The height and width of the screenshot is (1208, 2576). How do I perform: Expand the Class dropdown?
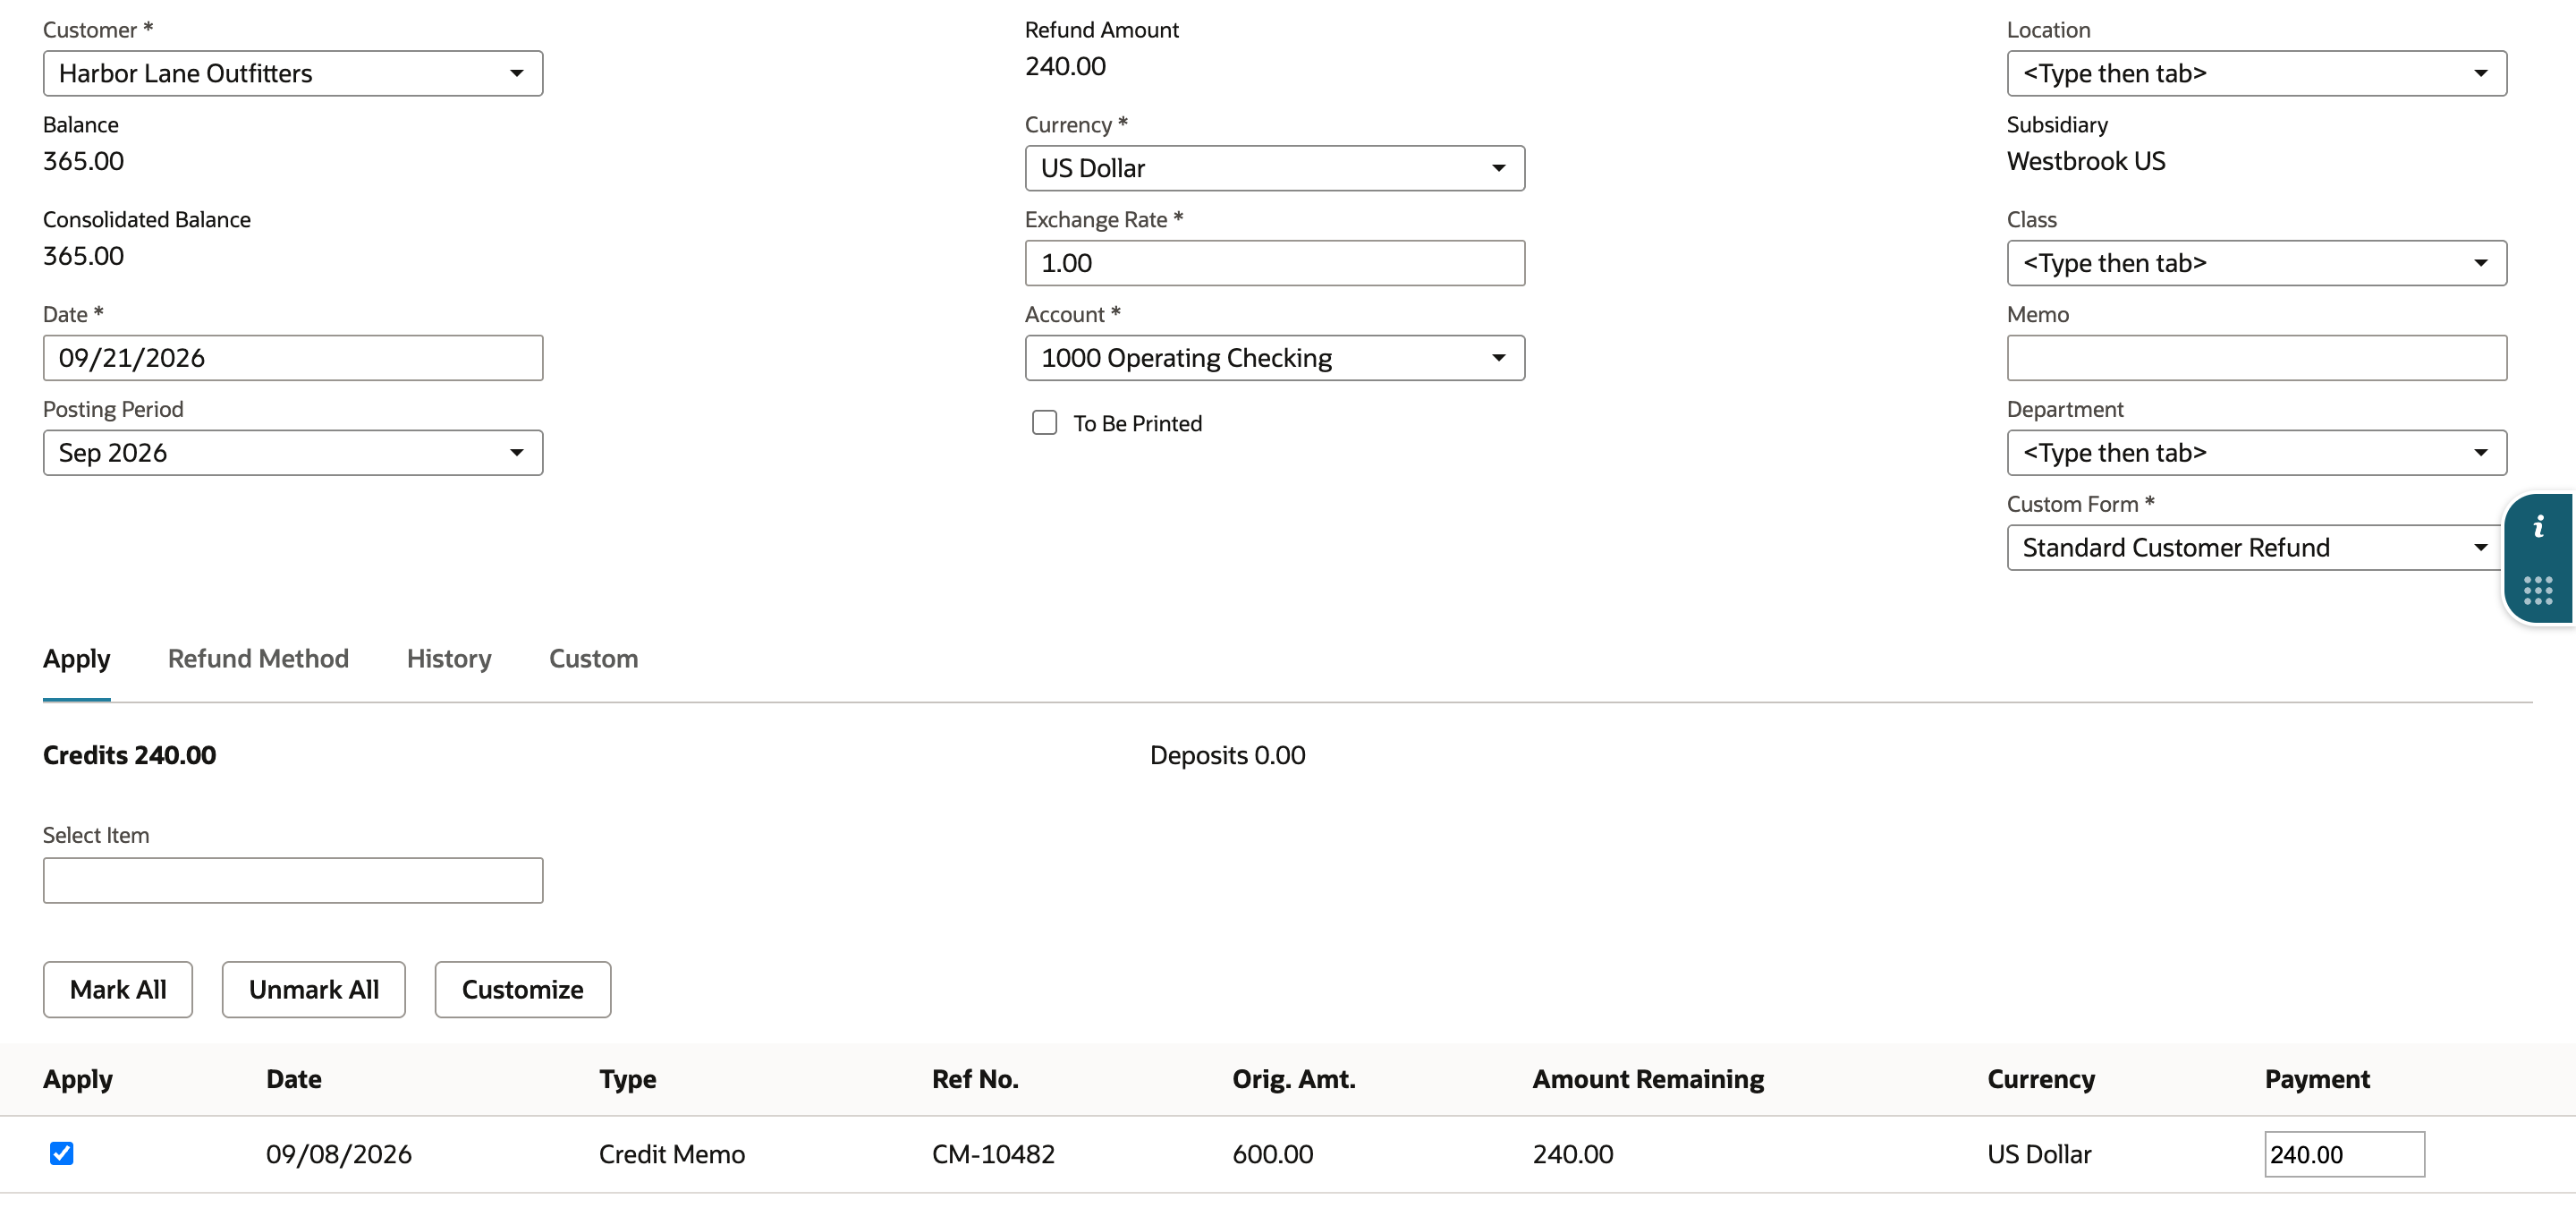2256,262
